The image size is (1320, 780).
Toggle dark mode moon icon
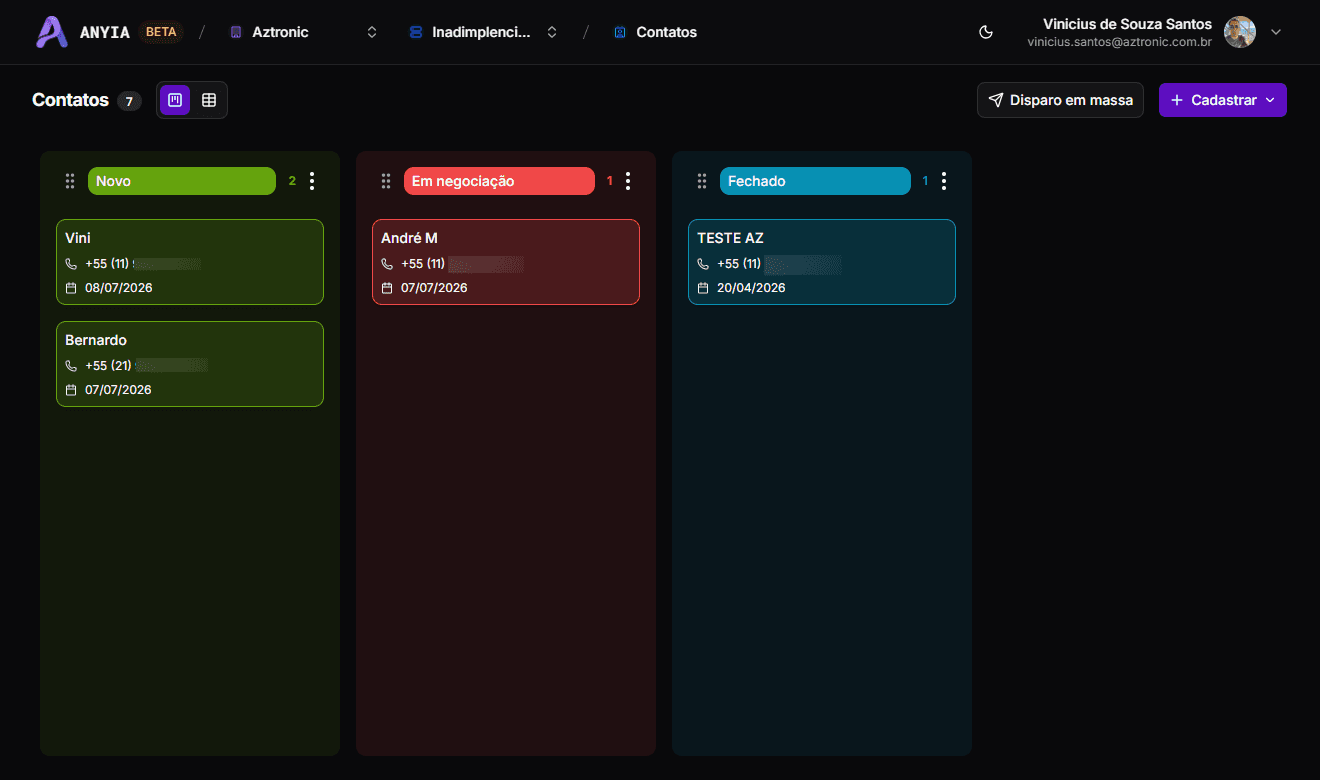(x=986, y=32)
